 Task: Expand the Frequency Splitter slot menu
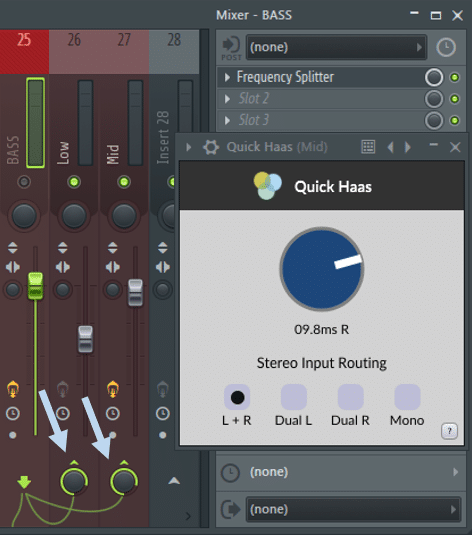click(x=227, y=77)
